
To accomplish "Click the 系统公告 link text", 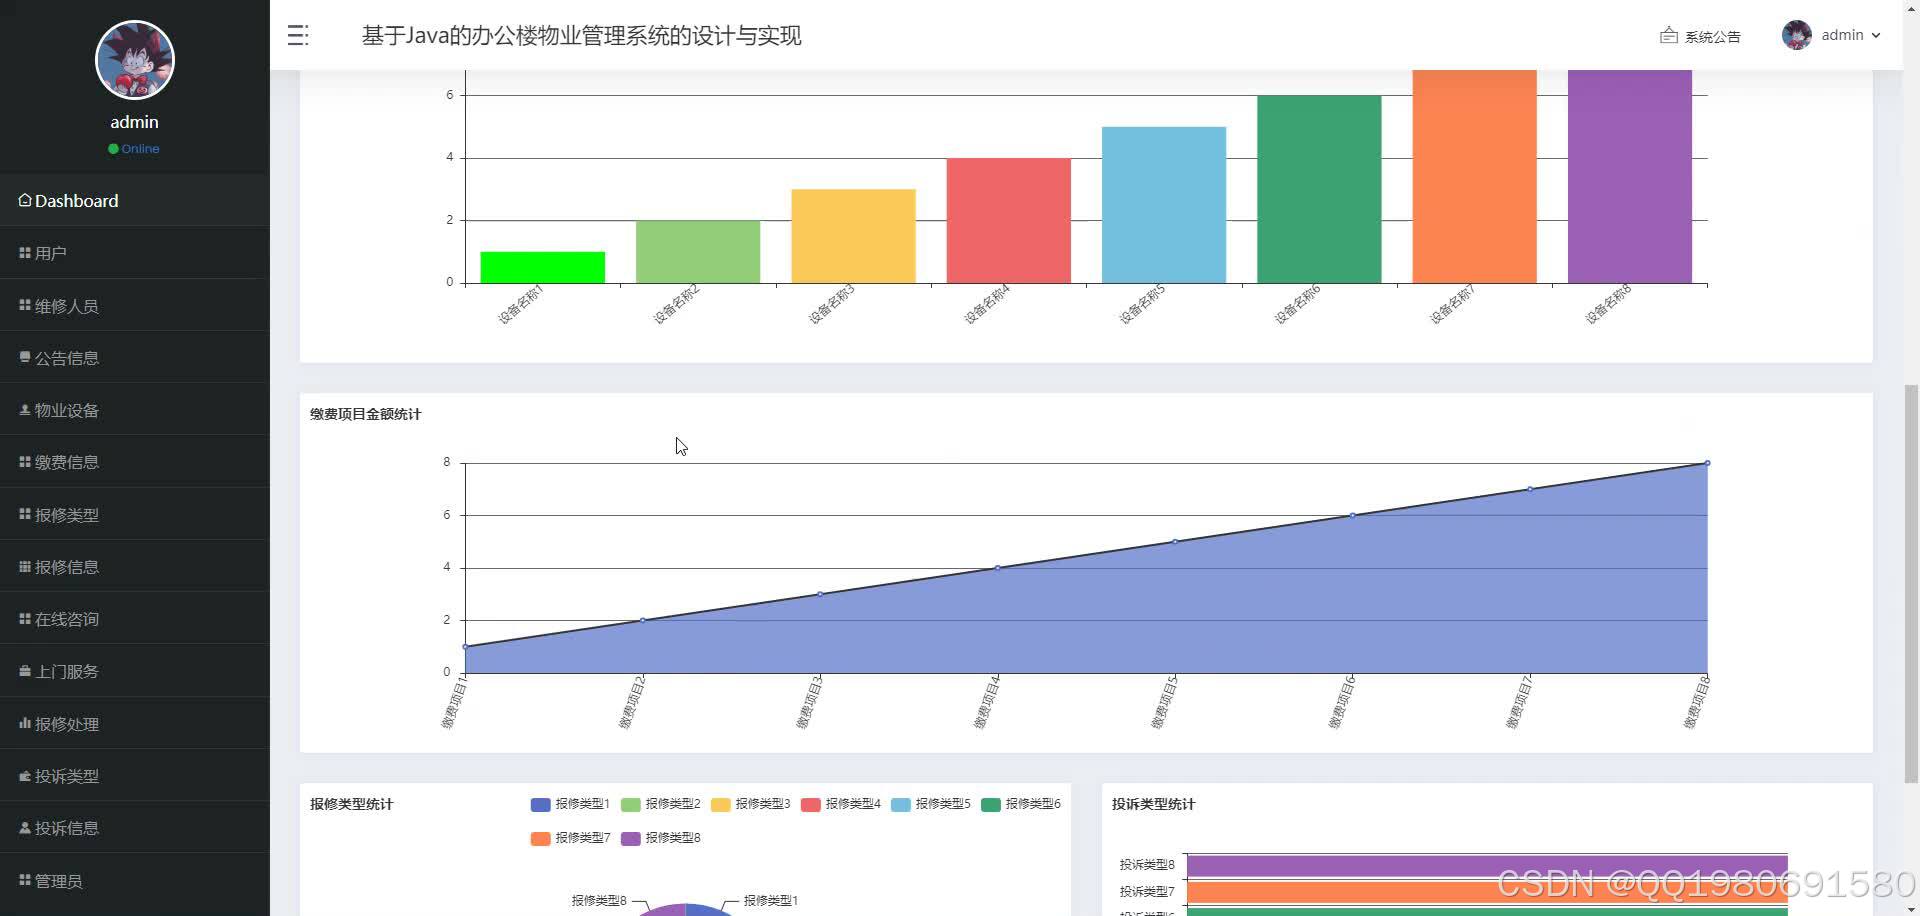I will pyautogui.click(x=1712, y=37).
